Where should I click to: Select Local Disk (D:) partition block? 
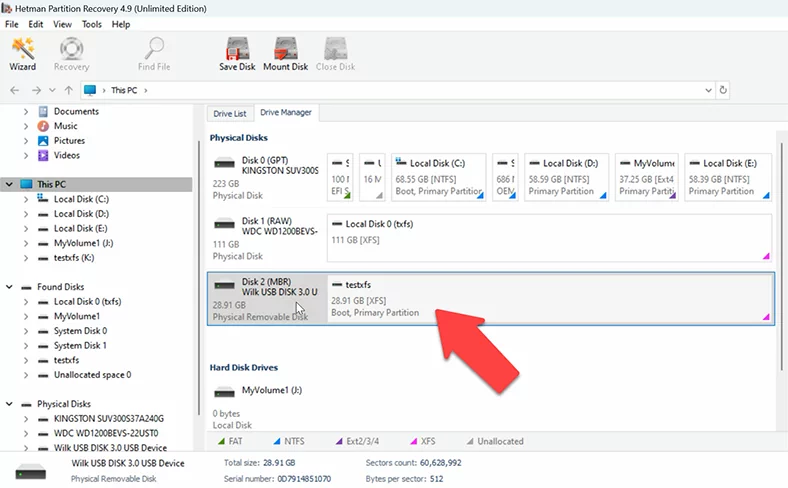566,177
